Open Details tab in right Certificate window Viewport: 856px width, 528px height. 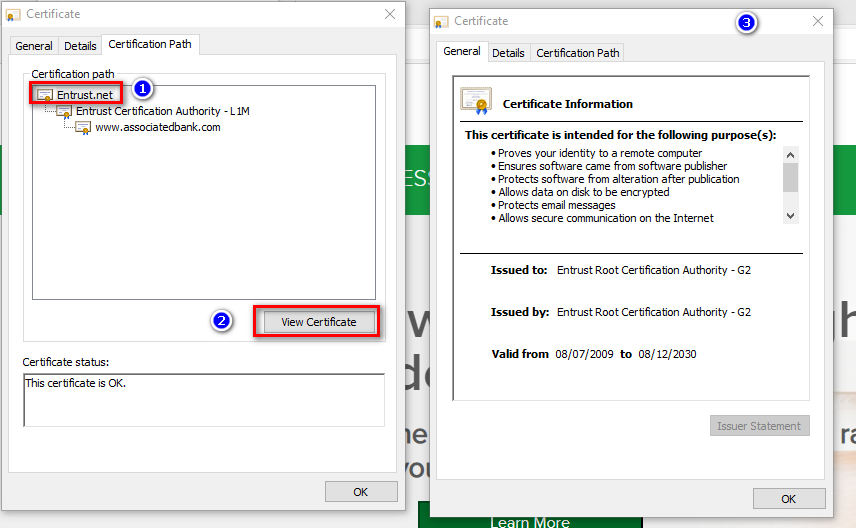(508, 53)
